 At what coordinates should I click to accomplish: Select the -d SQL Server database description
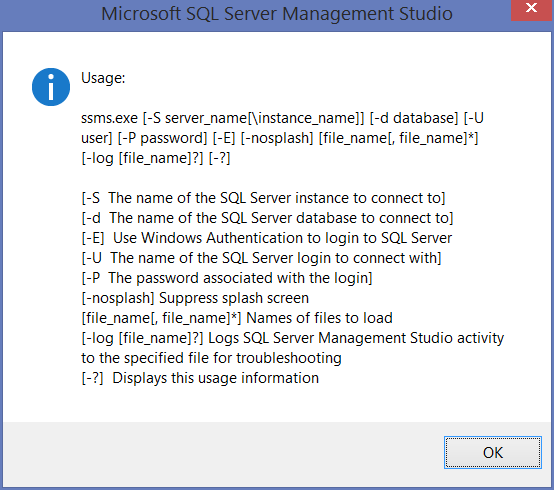pos(267,218)
